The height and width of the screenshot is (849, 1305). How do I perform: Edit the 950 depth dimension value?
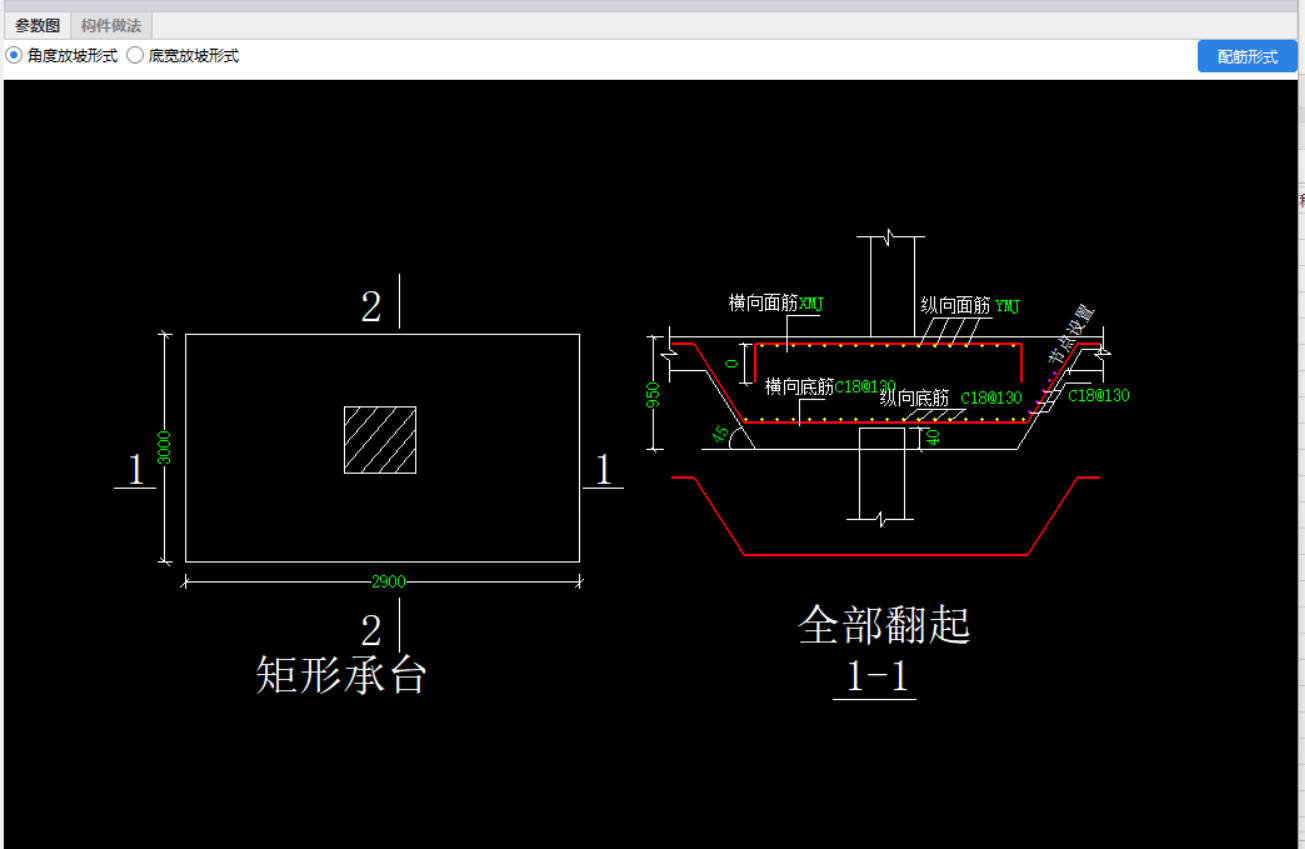(x=653, y=394)
